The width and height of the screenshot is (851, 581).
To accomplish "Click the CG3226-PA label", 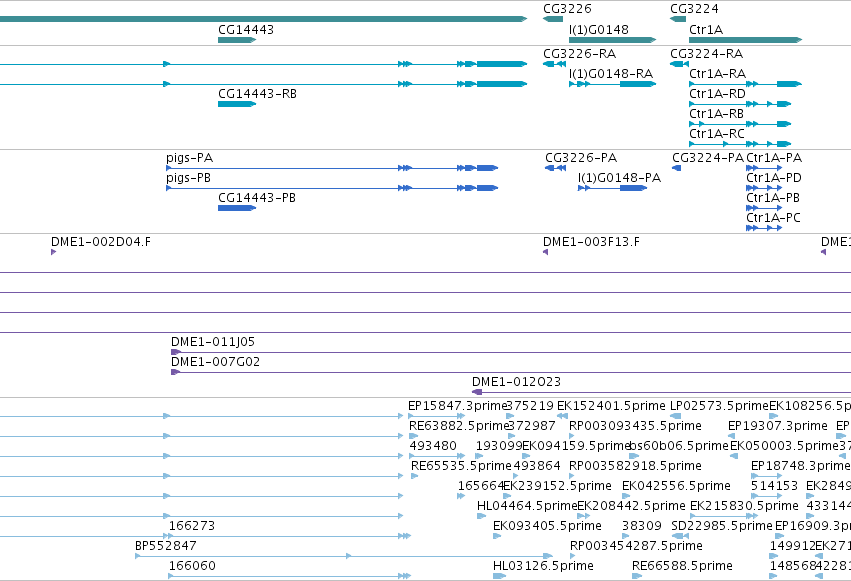I will (581, 158).
